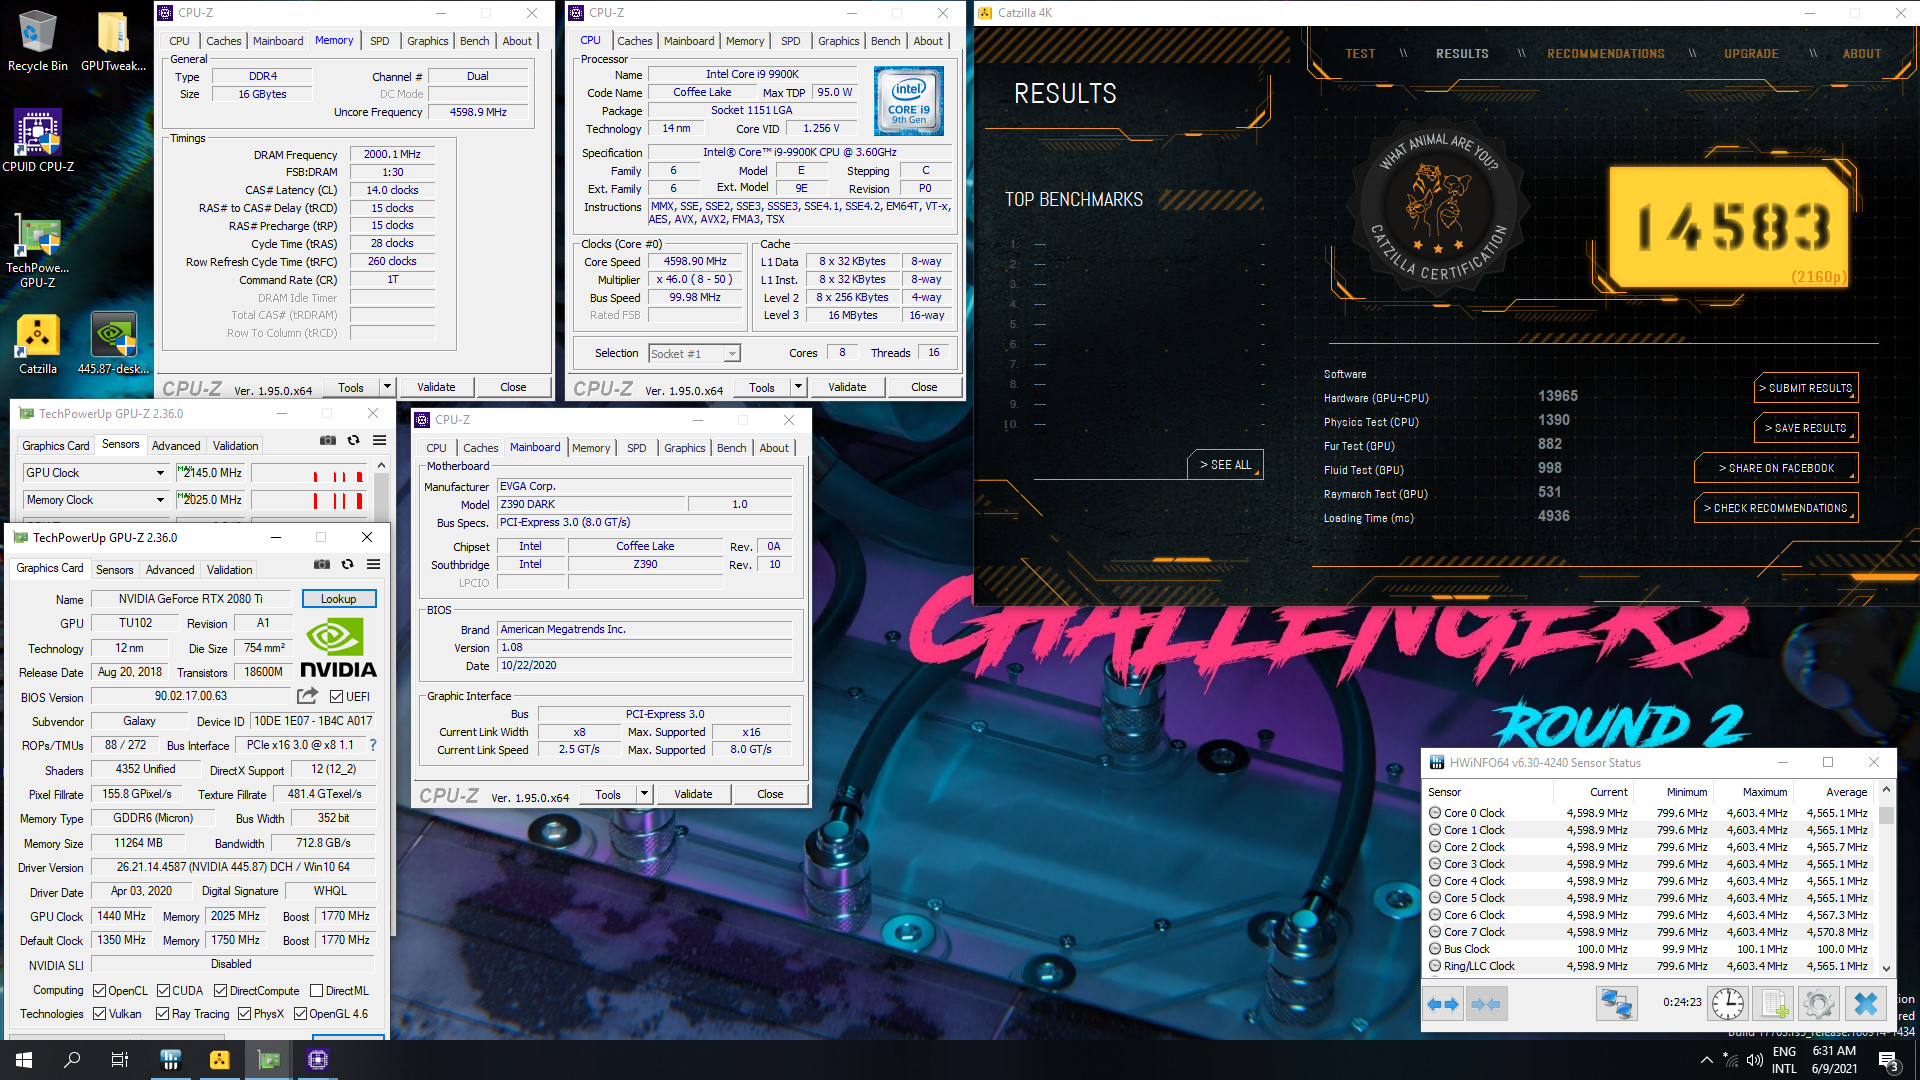The height and width of the screenshot is (1080, 1920).
Task: Click Catzilla taskbar icon
Action: [x=220, y=1060]
